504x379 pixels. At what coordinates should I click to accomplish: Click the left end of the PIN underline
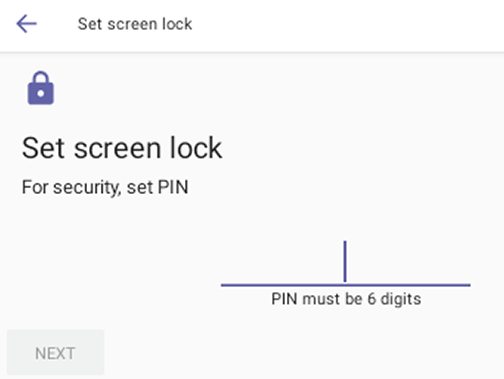[224, 285]
